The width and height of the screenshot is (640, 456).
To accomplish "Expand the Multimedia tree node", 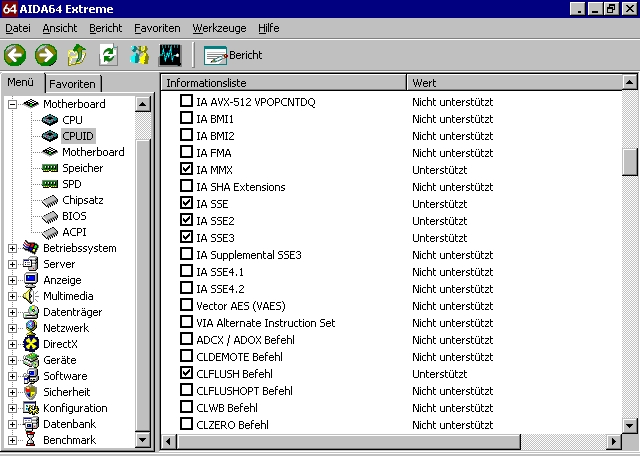I will 12,296.
